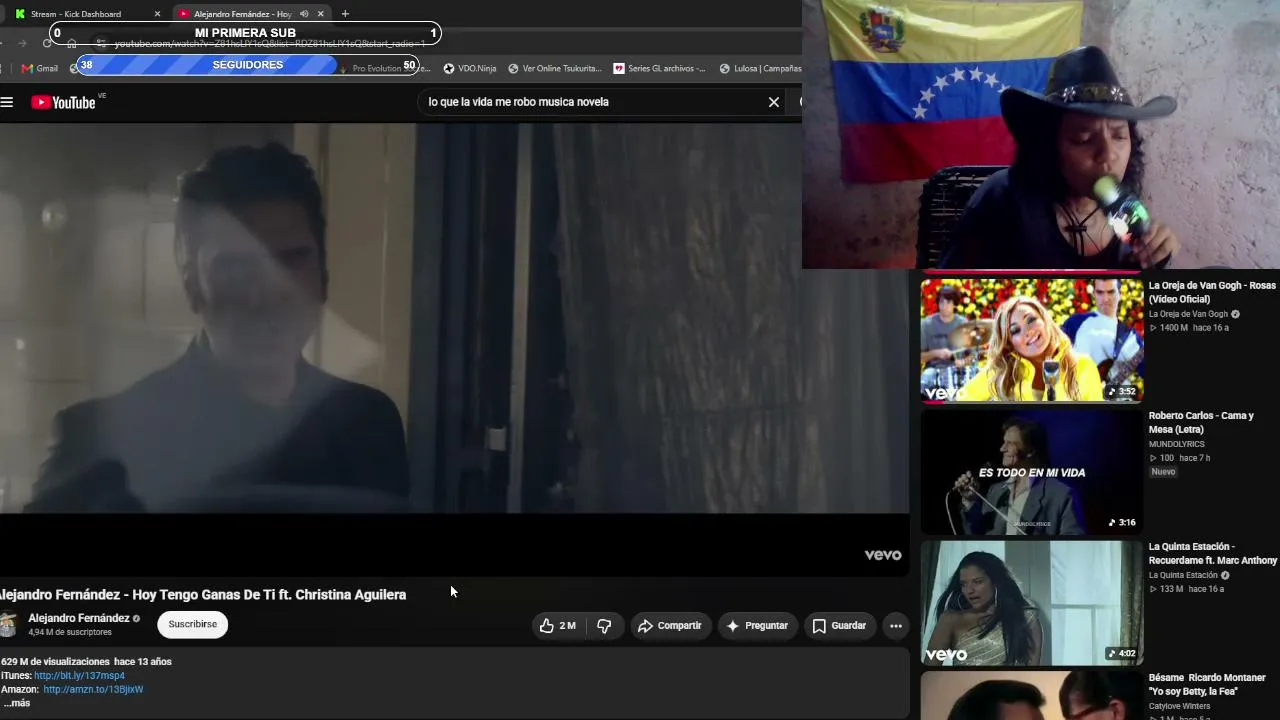The image size is (1280, 720).
Task: Open the Alejandro Fernández channel name link
Action: [x=79, y=618]
